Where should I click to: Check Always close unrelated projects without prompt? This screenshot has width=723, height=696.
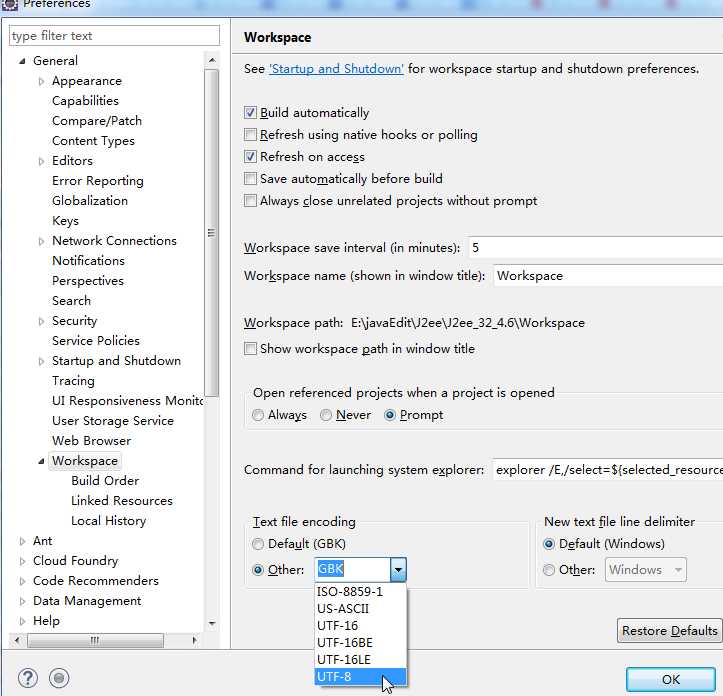250,201
